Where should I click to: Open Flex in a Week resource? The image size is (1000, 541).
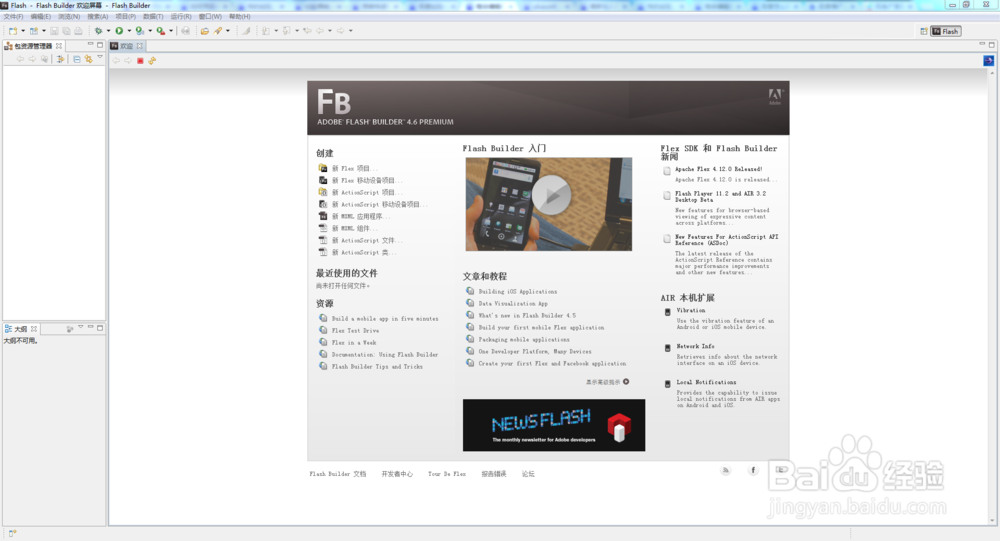354,343
